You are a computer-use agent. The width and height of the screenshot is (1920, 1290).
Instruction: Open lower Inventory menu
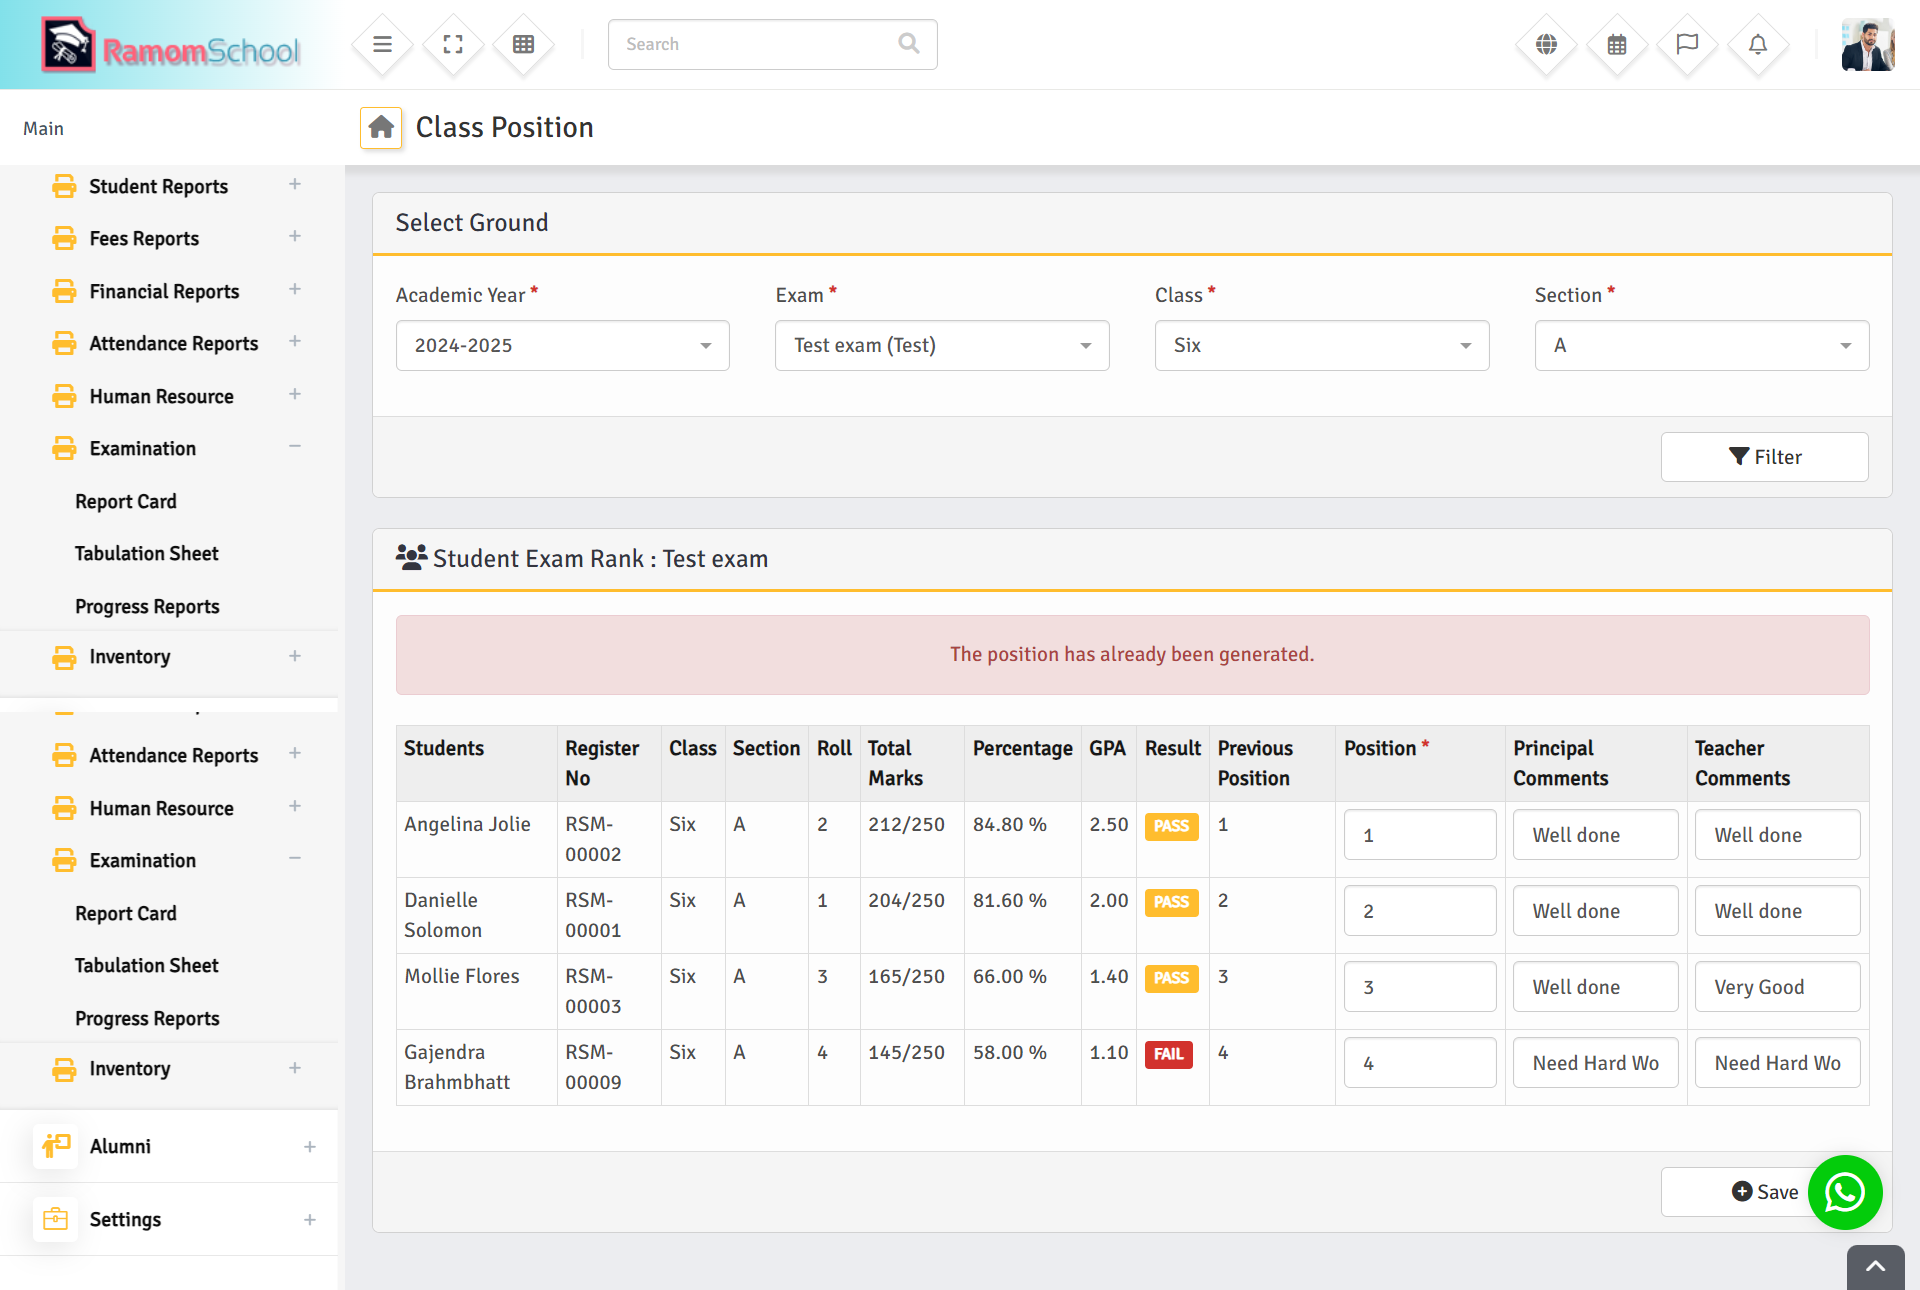click(x=130, y=1068)
